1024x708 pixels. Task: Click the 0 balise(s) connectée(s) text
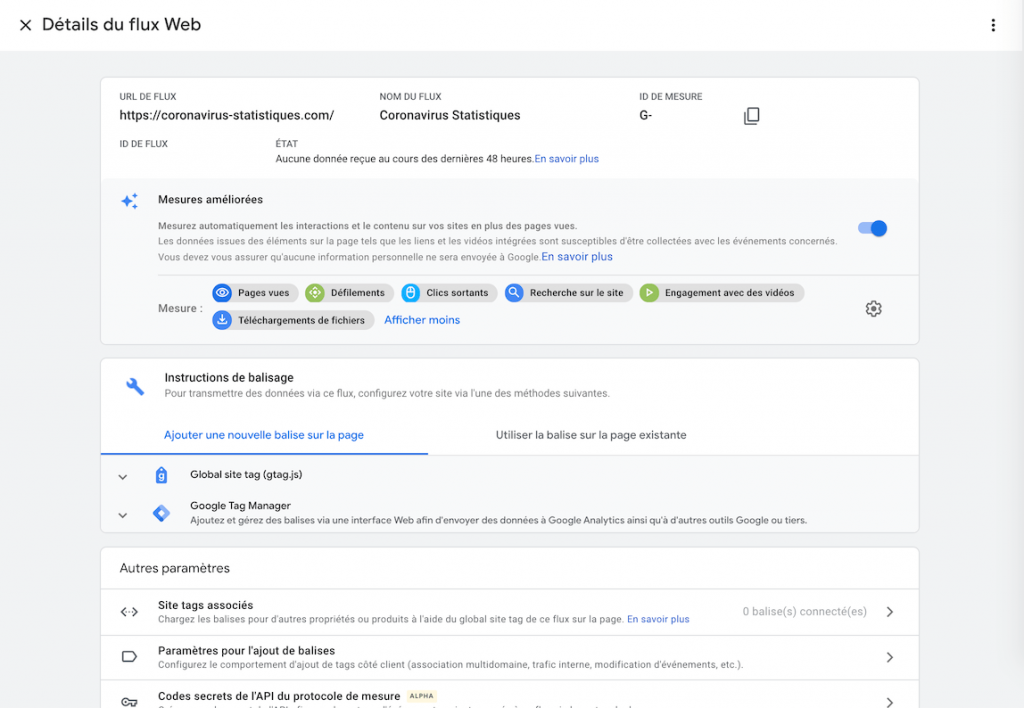(x=805, y=611)
